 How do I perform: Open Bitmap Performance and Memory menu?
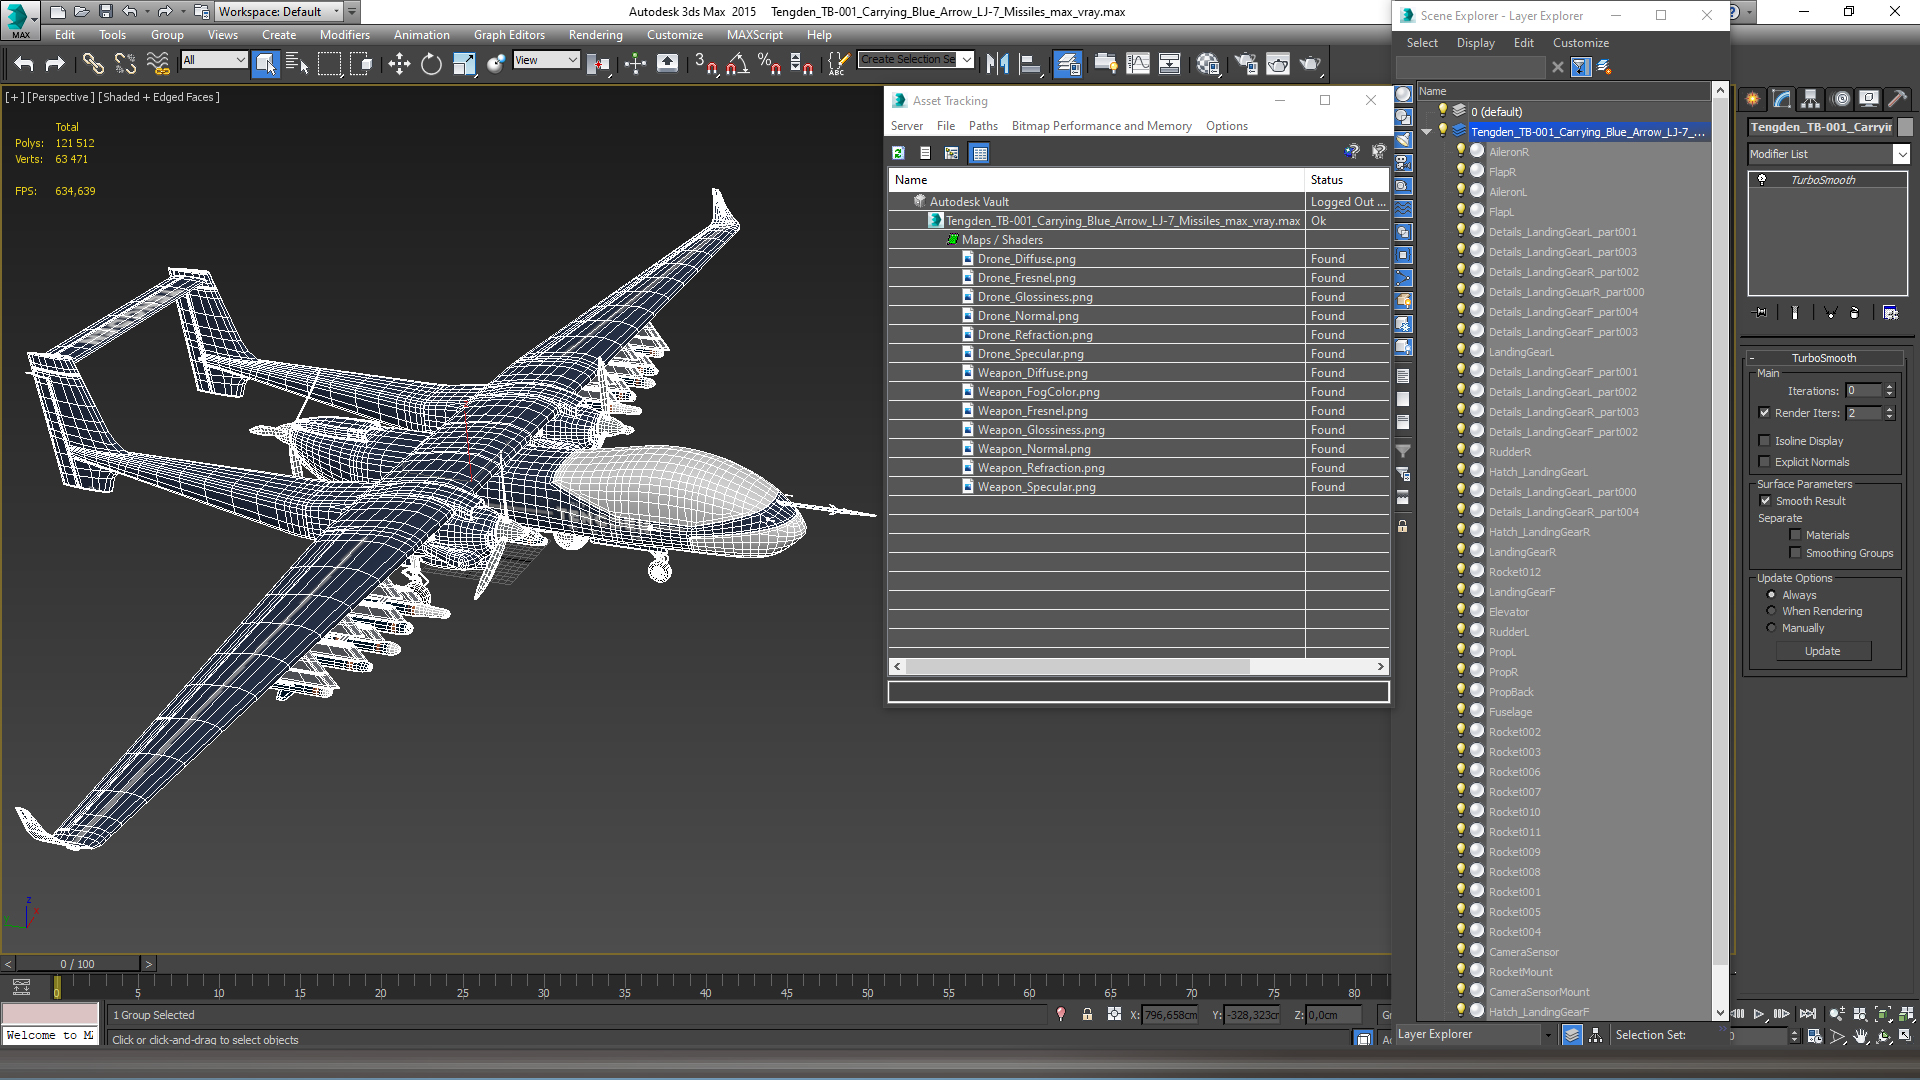[1101, 126]
